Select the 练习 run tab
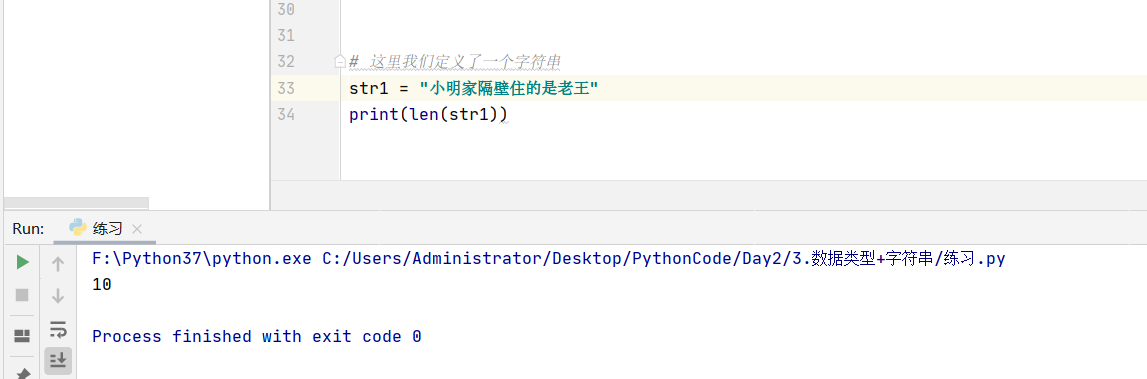The width and height of the screenshot is (1147, 379). (105, 228)
